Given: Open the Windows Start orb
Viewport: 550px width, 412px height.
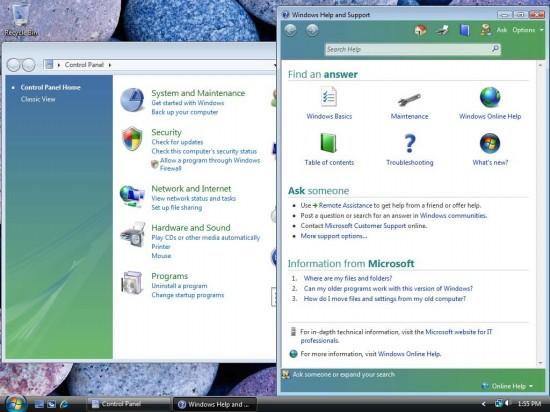Looking at the screenshot, I should click(14, 403).
